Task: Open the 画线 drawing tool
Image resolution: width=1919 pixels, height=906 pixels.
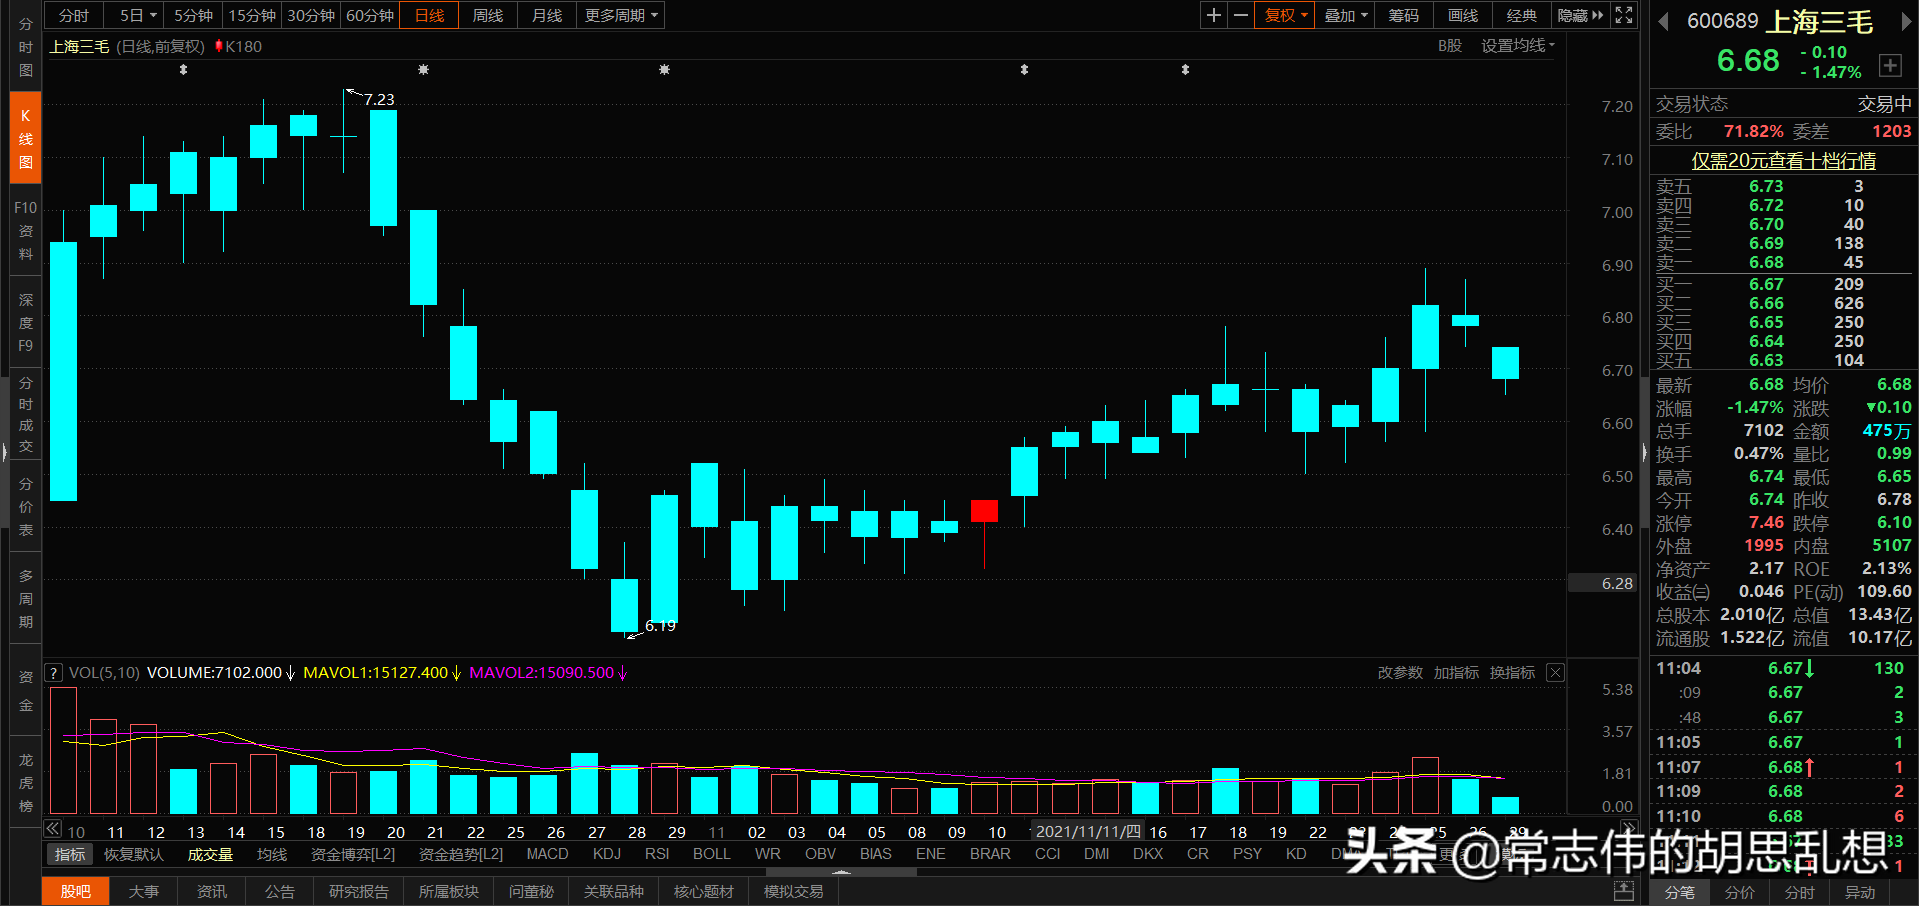Action: click(1461, 15)
